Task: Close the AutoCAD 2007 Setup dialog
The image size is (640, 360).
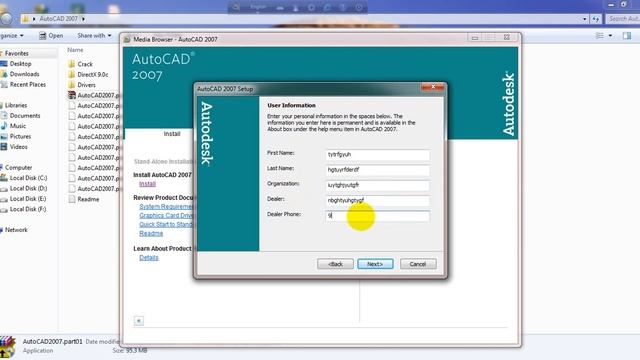Action: click(433, 87)
